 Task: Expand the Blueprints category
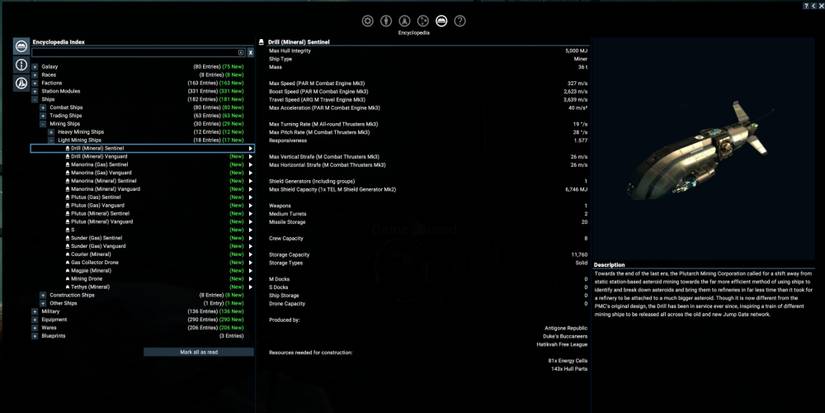point(35,336)
